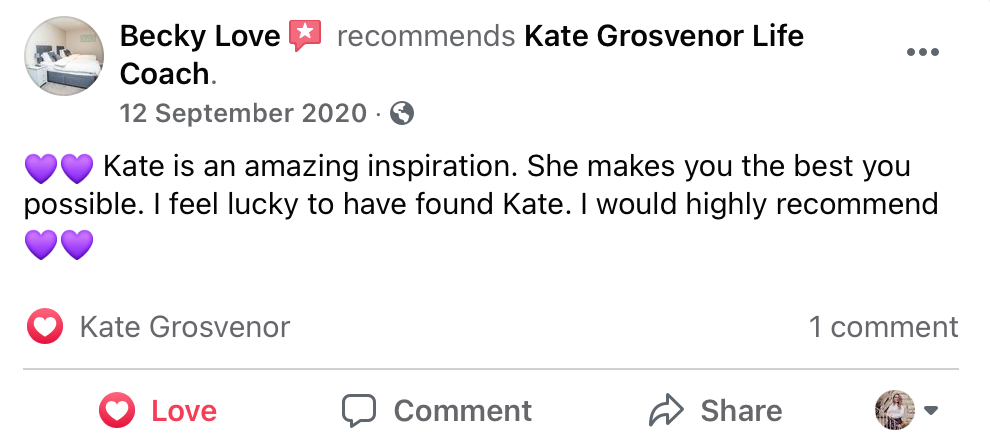Open the small profile avatar identity switcher
This screenshot has width=990, height=446.
[894, 409]
